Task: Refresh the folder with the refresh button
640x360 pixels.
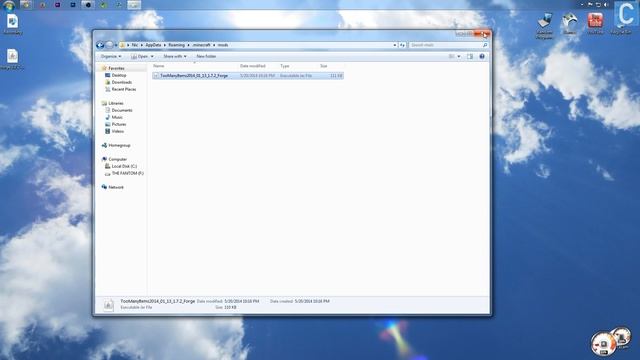Action: click(402, 45)
